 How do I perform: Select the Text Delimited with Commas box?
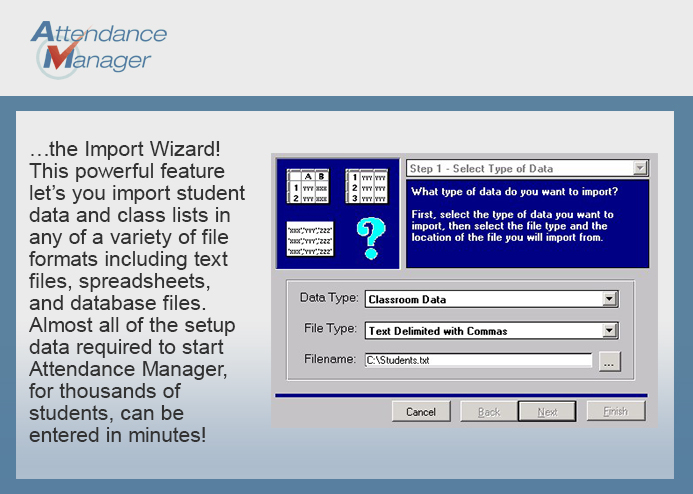pos(491,331)
